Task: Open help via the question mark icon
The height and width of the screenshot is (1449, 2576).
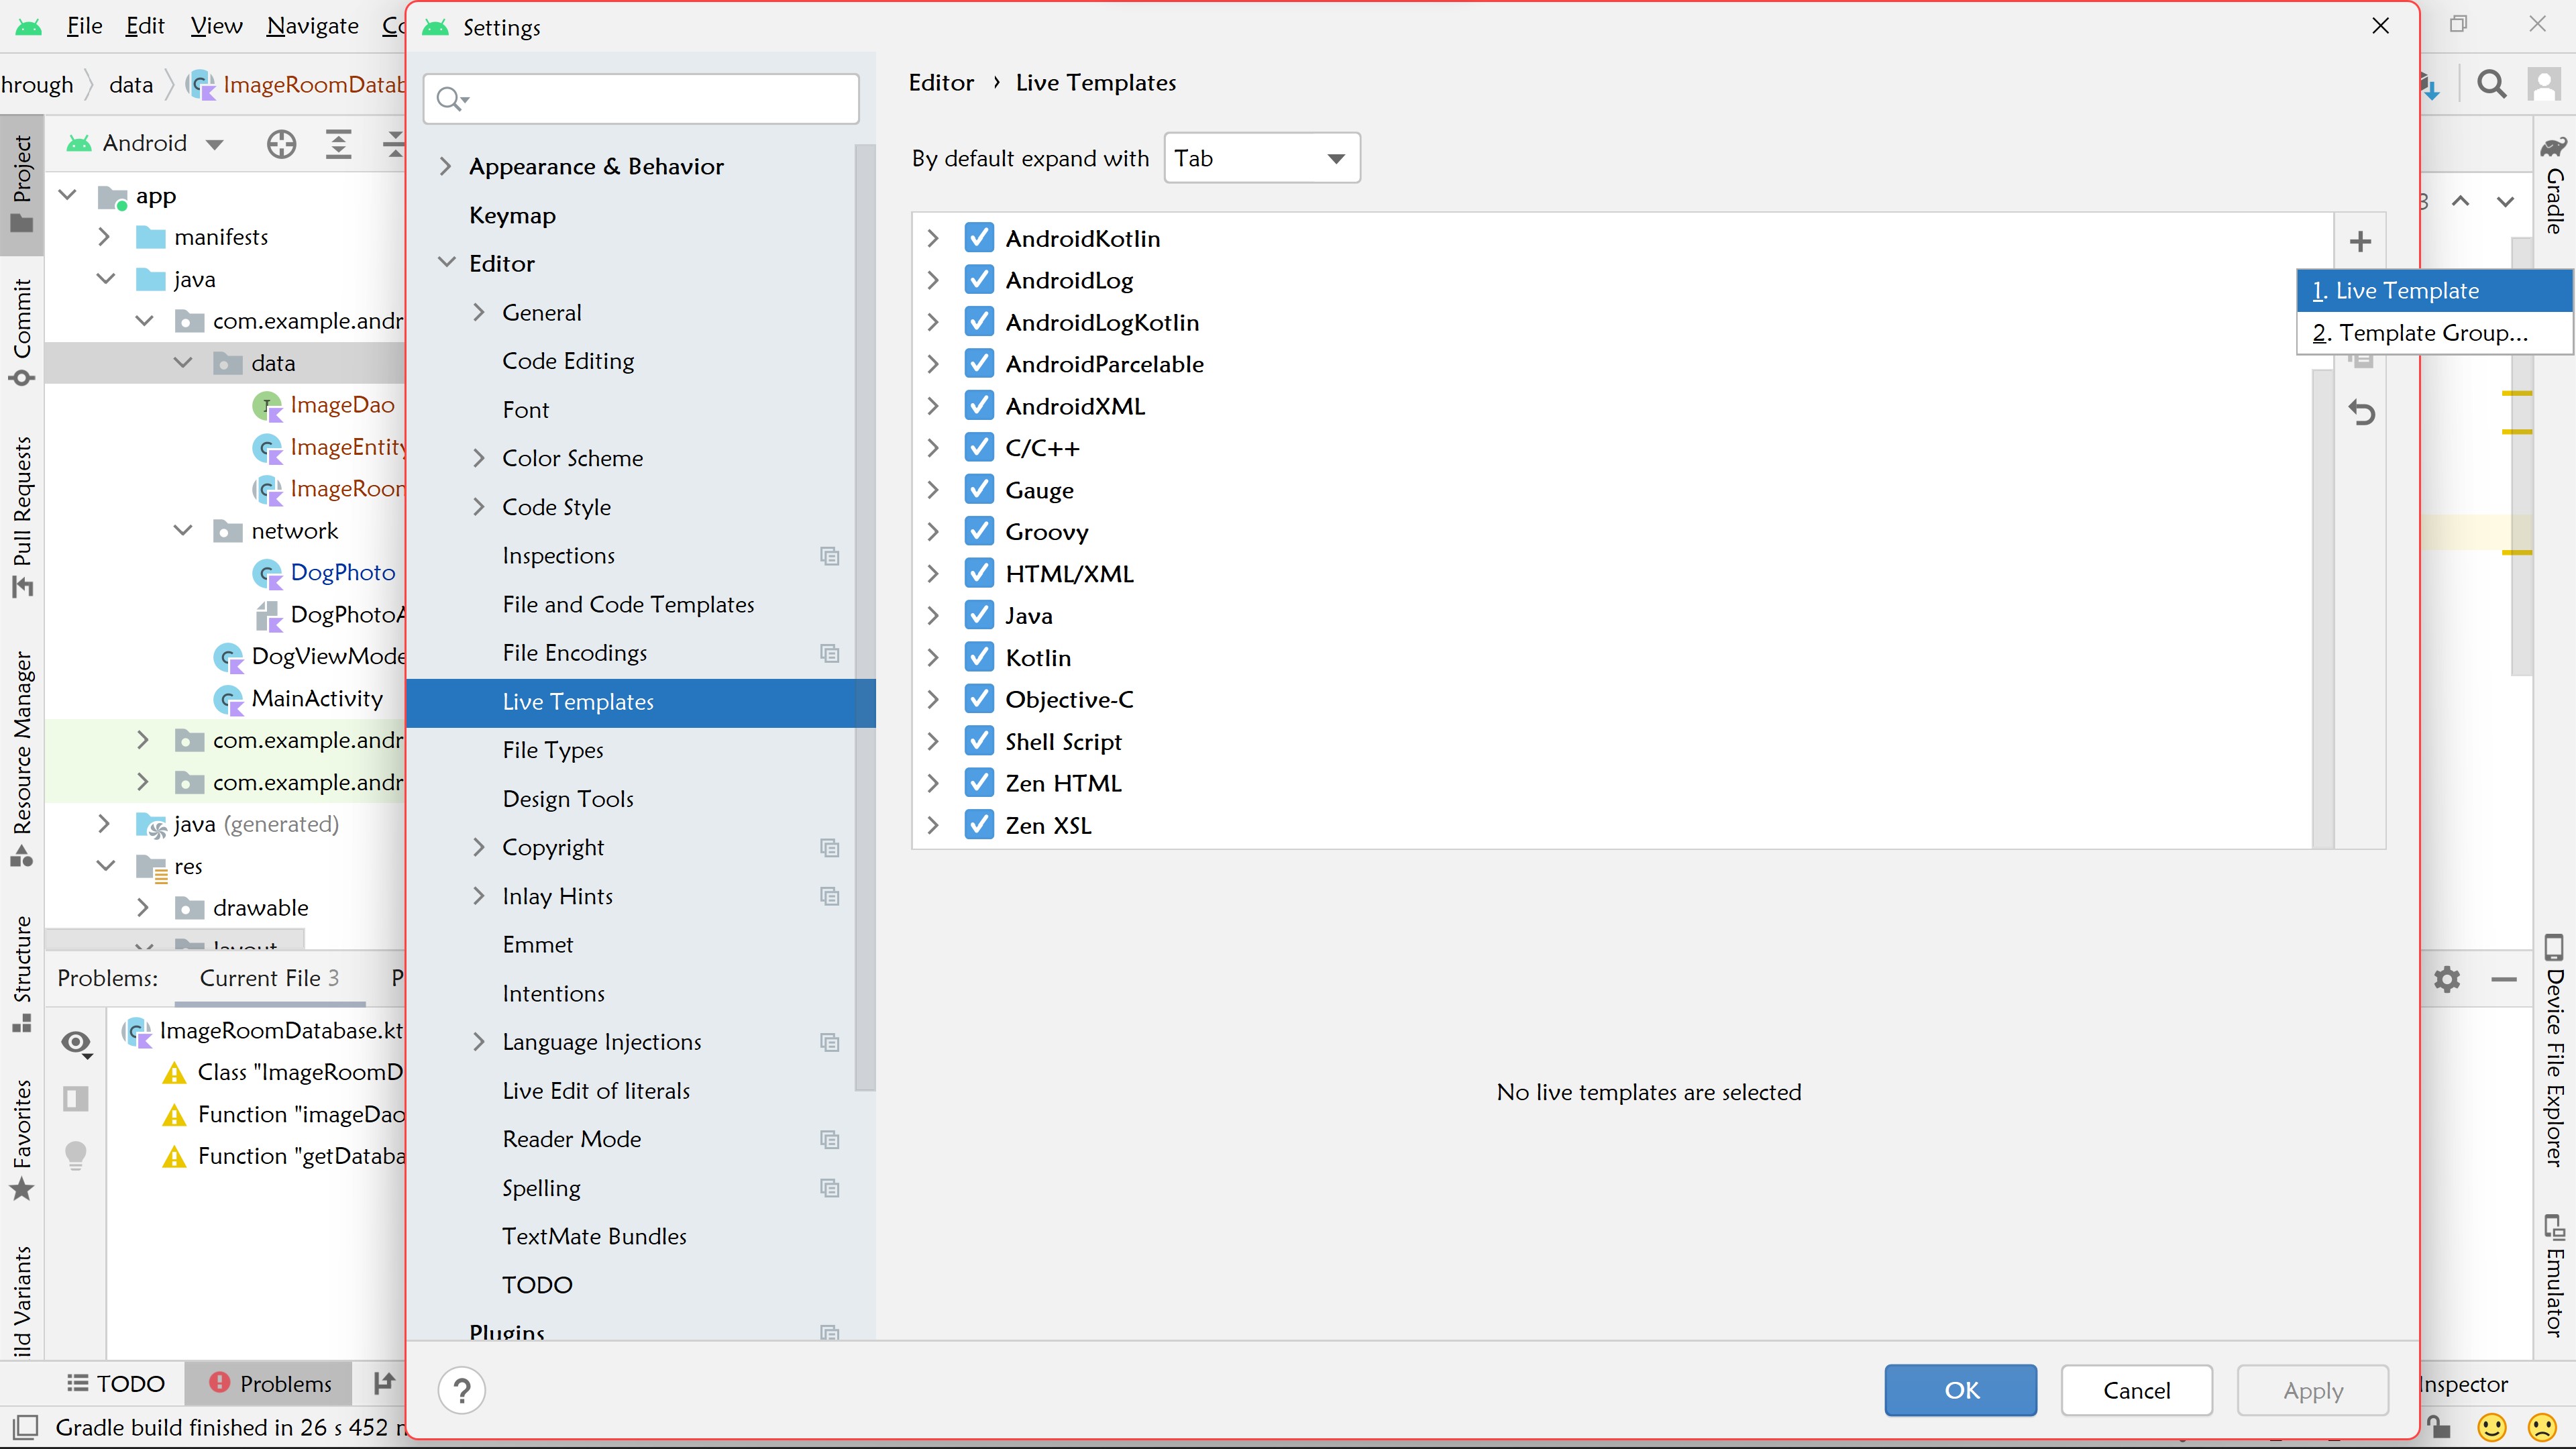Action: pos(461,1389)
